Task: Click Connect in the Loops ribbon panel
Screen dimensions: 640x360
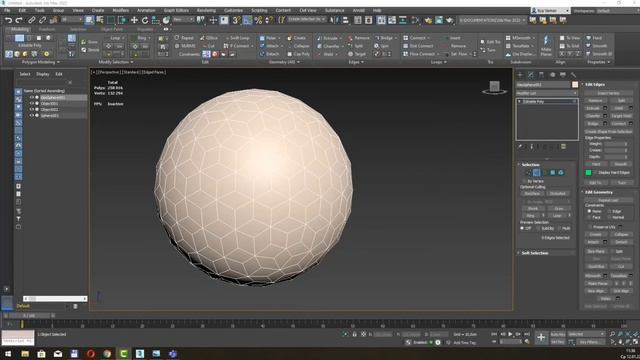Action: pos(417,38)
